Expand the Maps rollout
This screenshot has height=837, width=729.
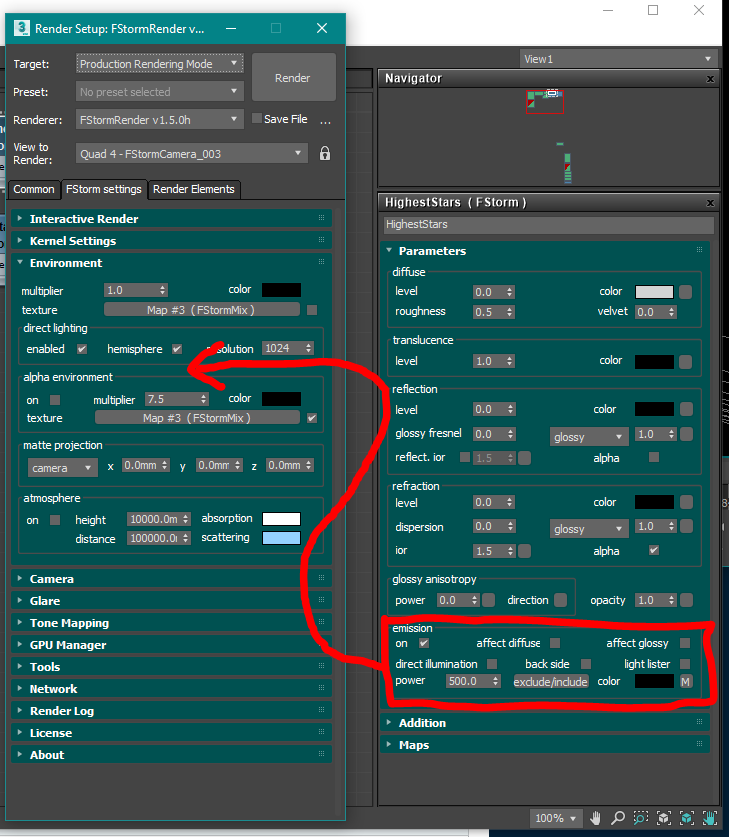545,745
